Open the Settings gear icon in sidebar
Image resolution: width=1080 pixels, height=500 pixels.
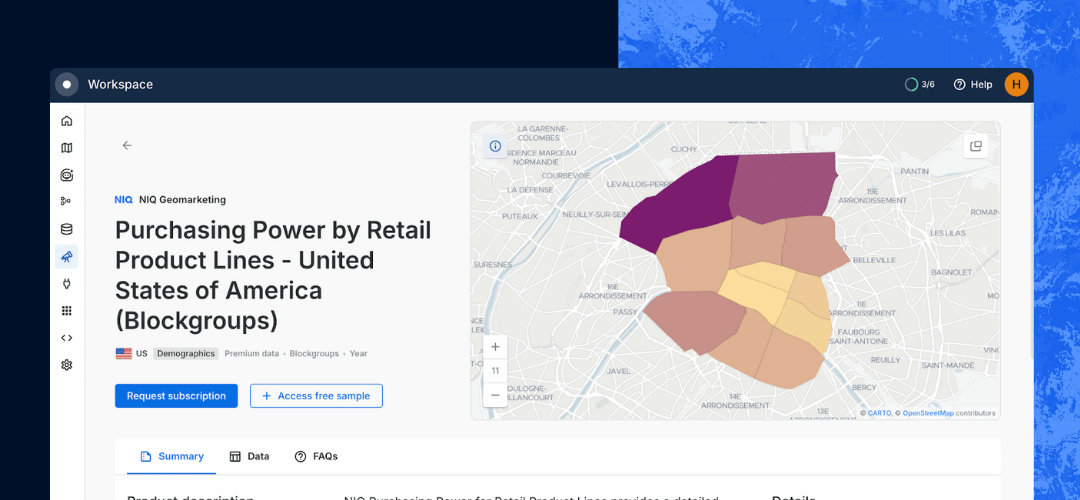[67, 365]
